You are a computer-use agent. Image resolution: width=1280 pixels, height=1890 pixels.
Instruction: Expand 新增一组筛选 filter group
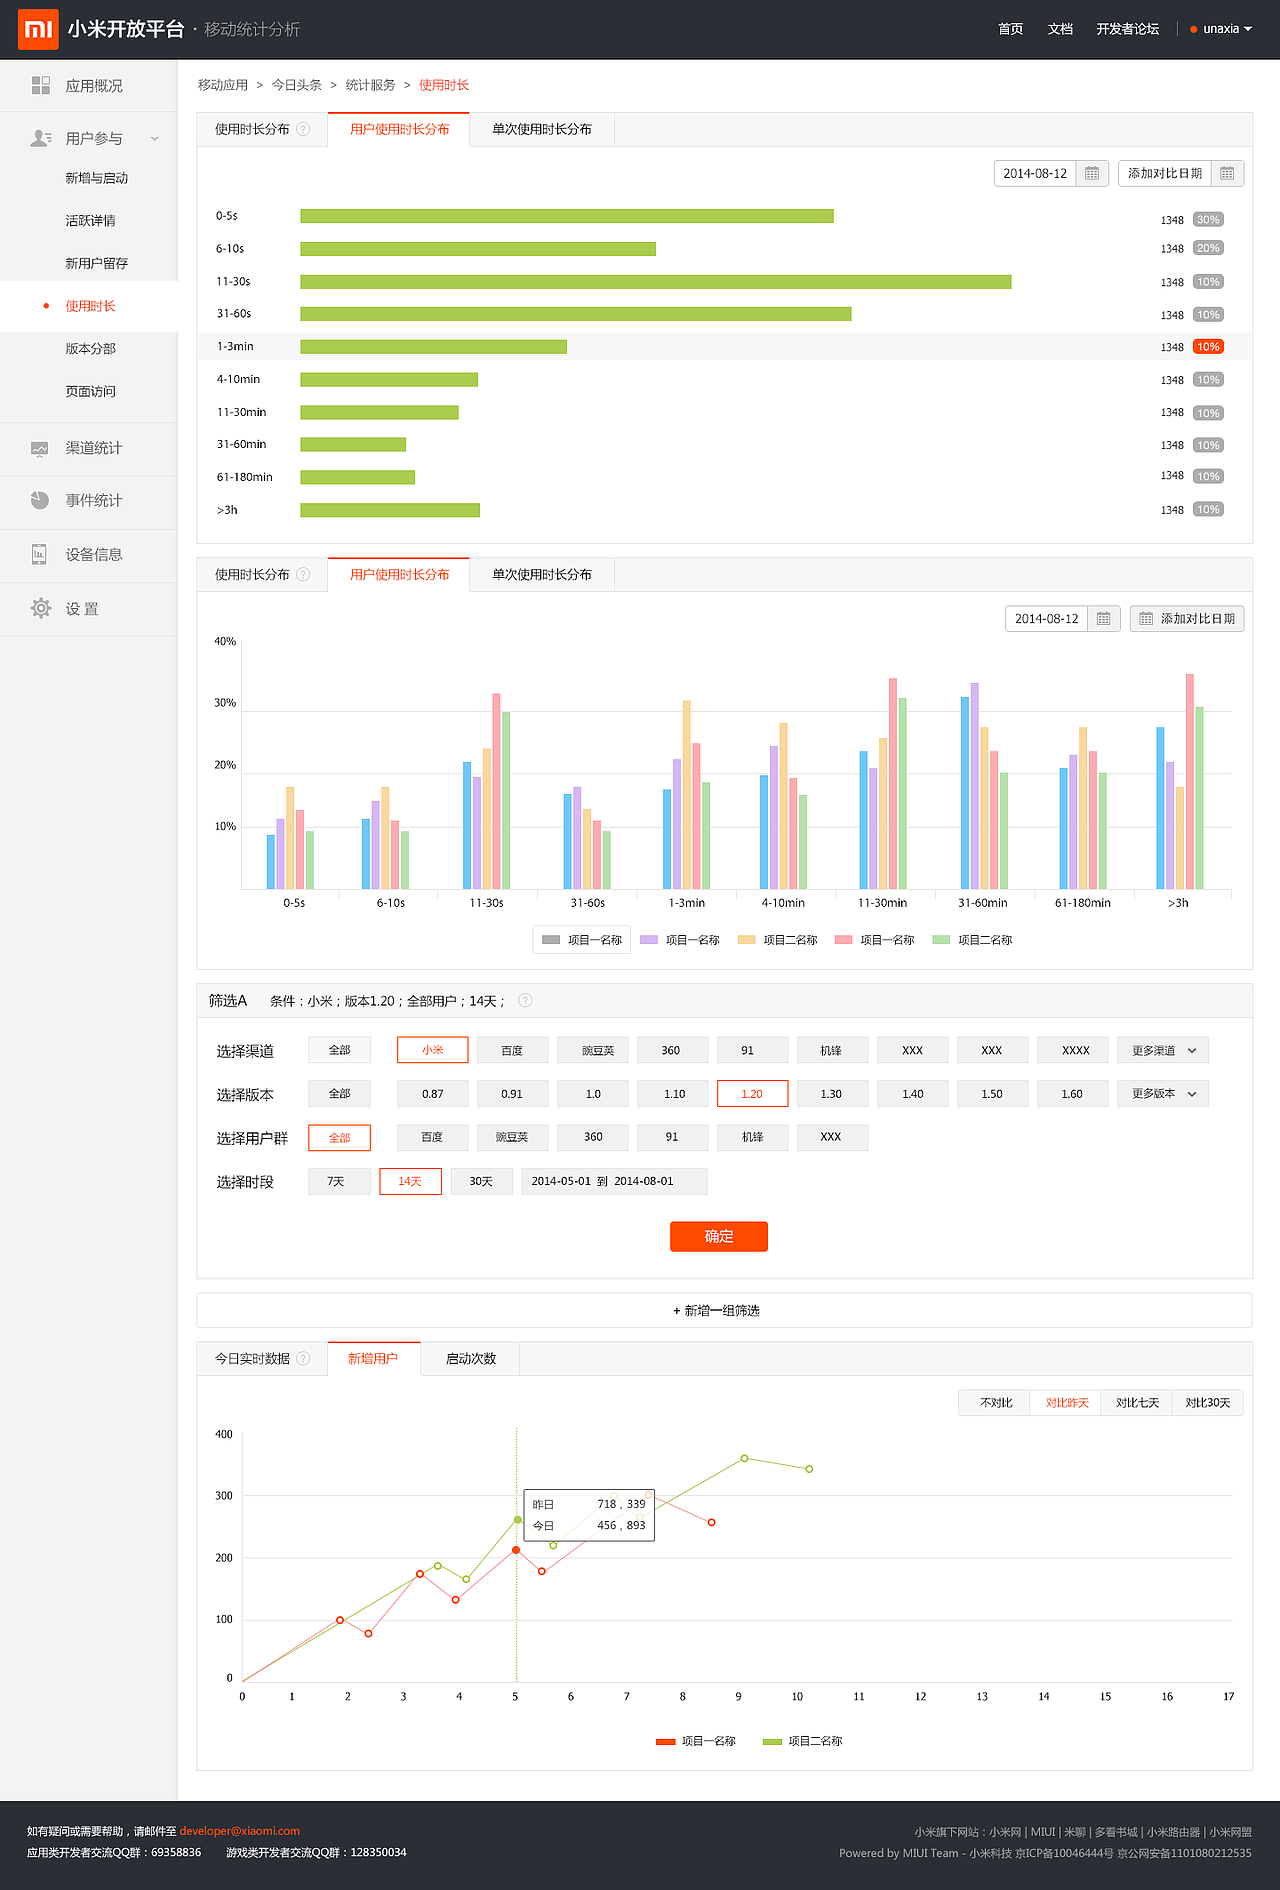(x=724, y=1310)
